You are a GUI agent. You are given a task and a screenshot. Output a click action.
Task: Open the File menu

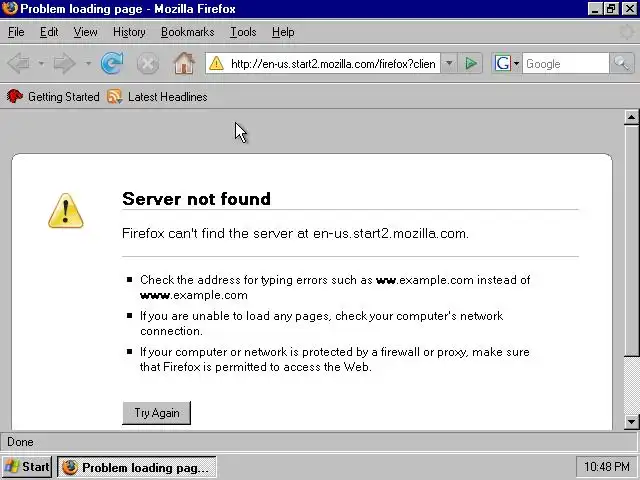click(x=16, y=32)
